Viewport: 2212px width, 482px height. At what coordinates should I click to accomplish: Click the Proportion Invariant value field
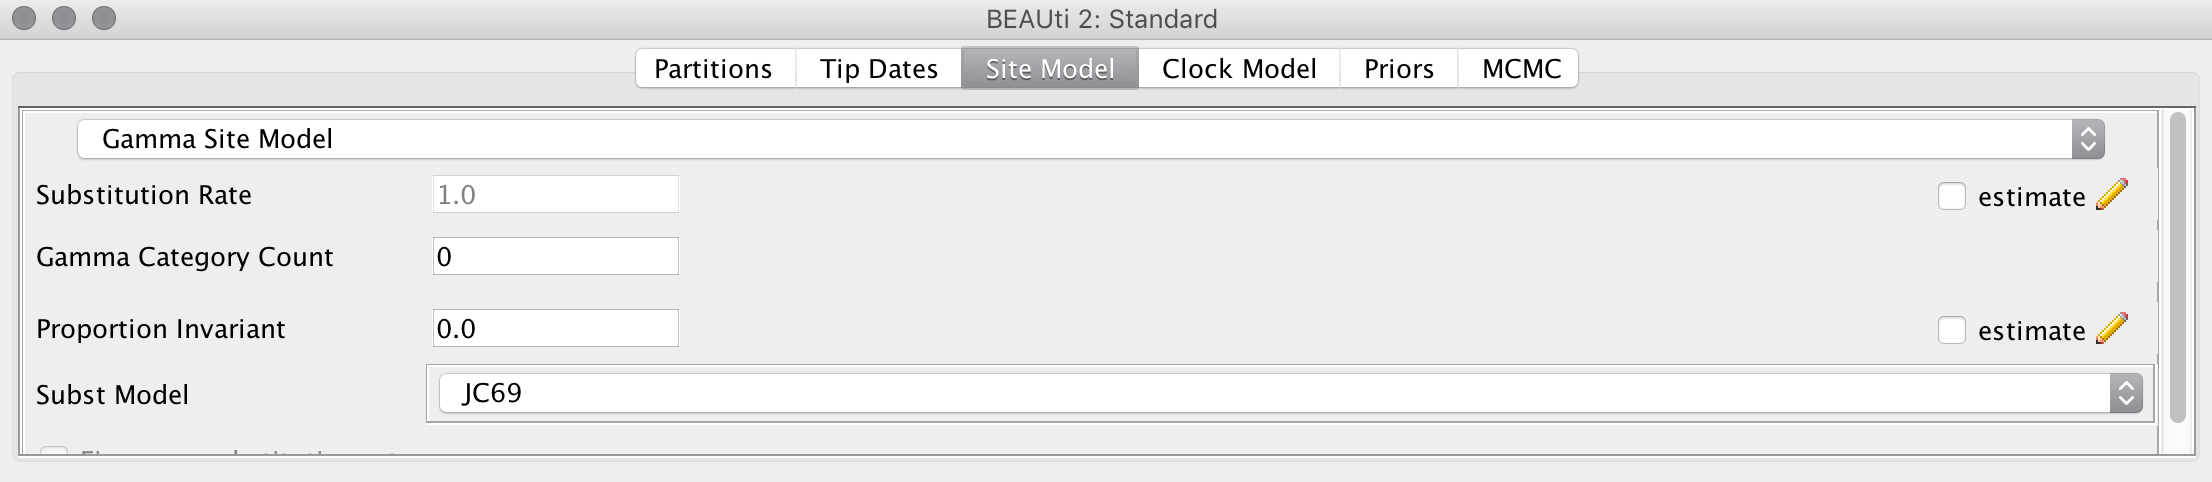[x=555, y=329]
